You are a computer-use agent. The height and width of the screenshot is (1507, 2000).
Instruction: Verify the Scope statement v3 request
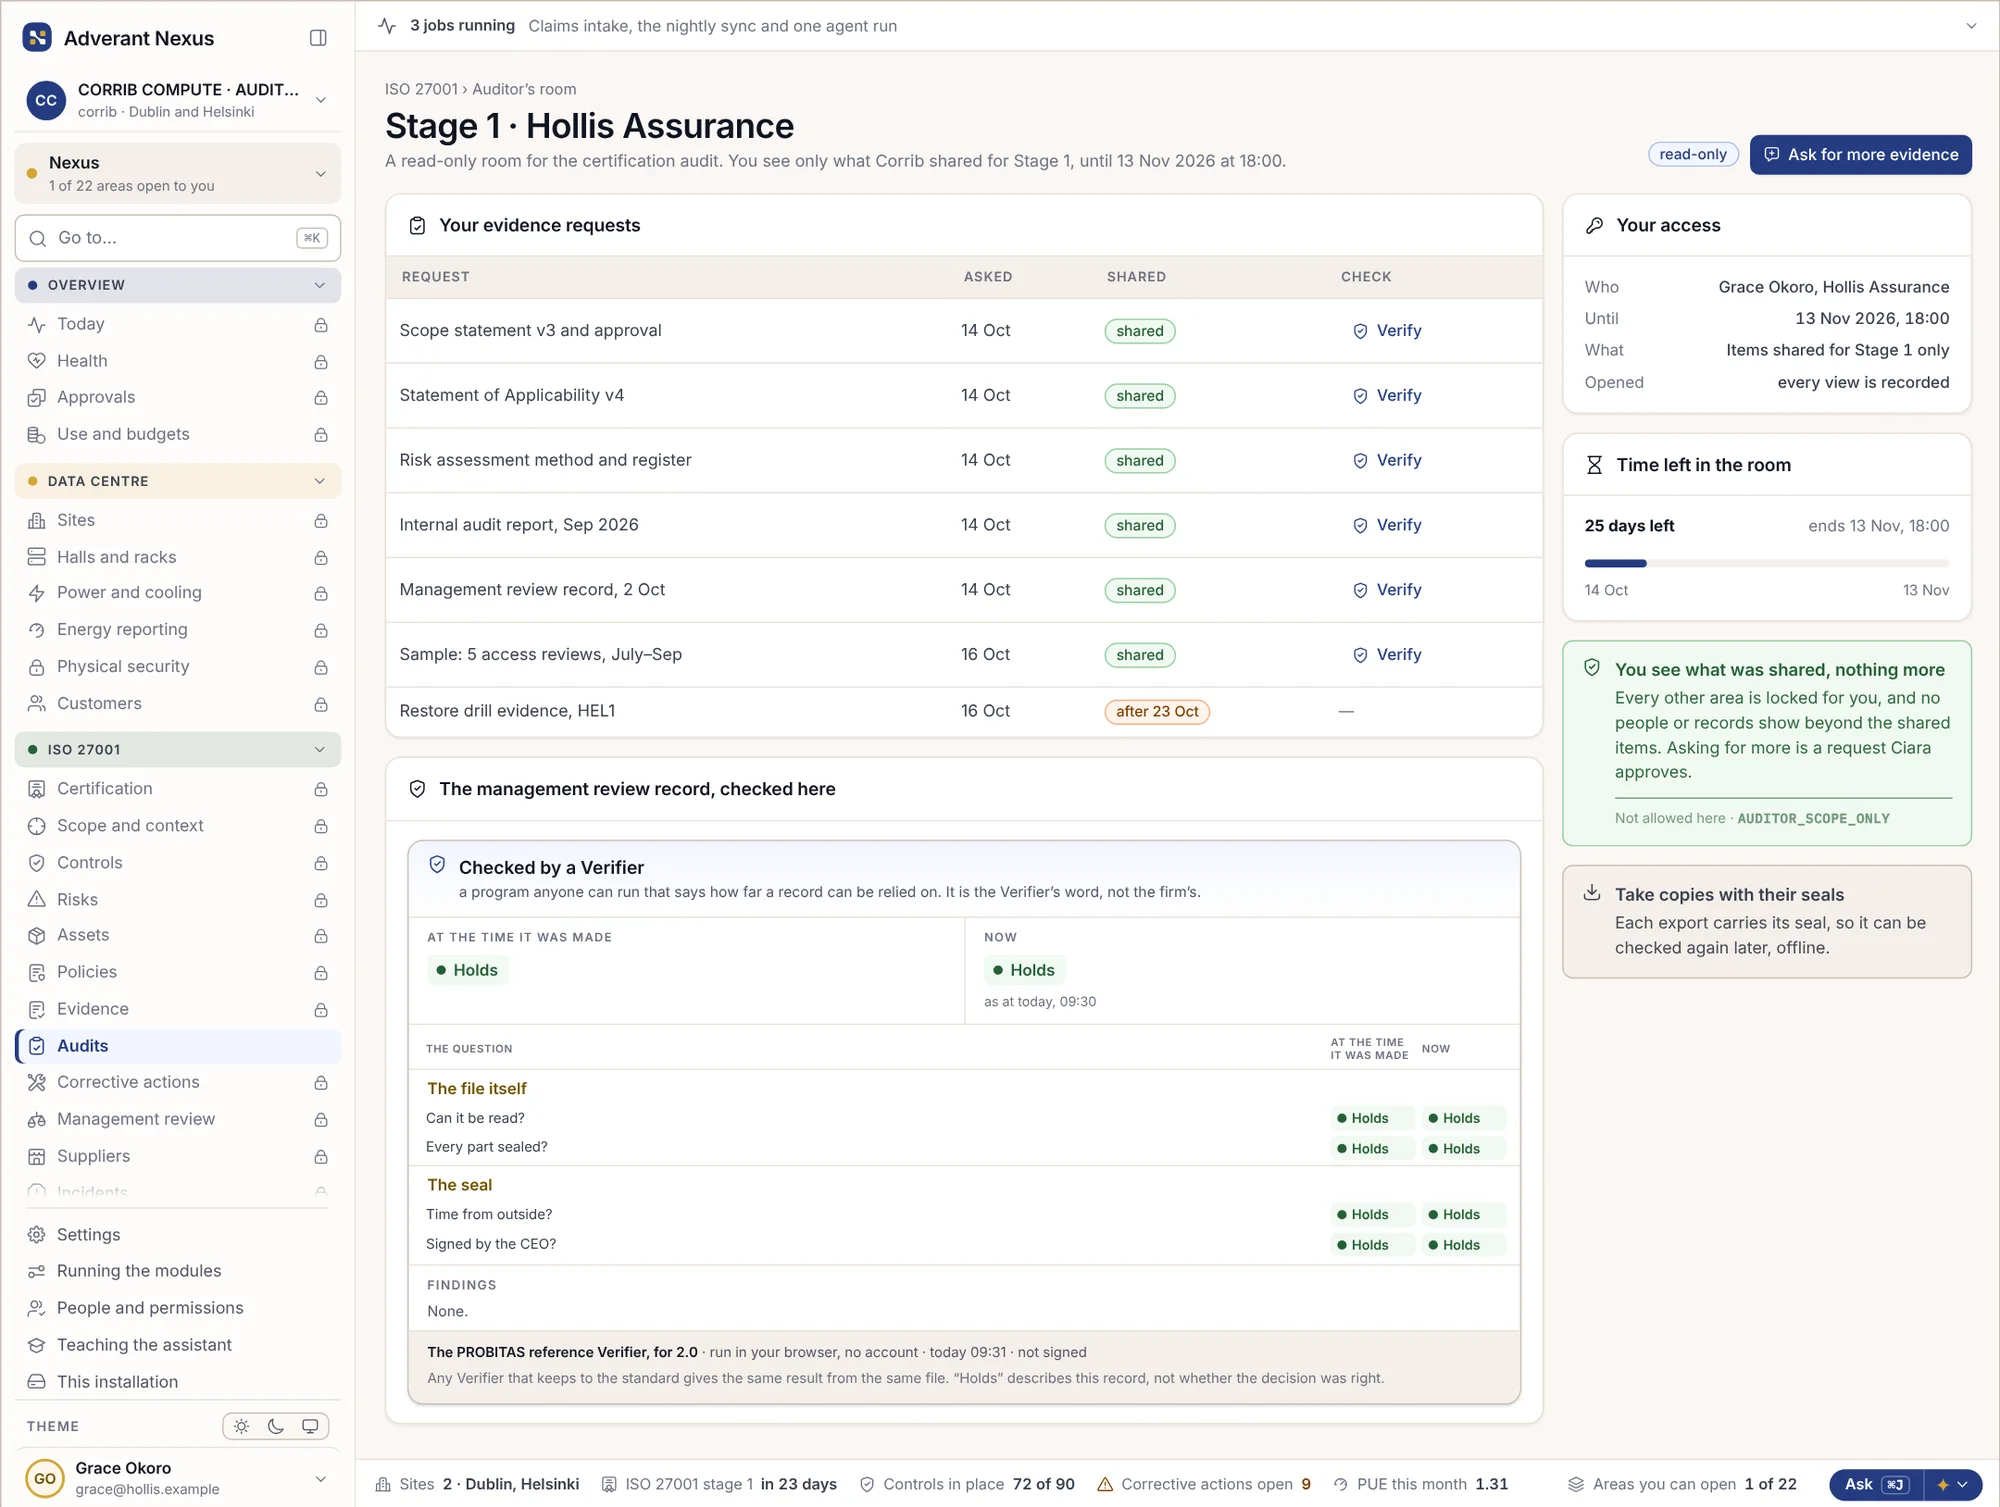[x=1387, y=331]
